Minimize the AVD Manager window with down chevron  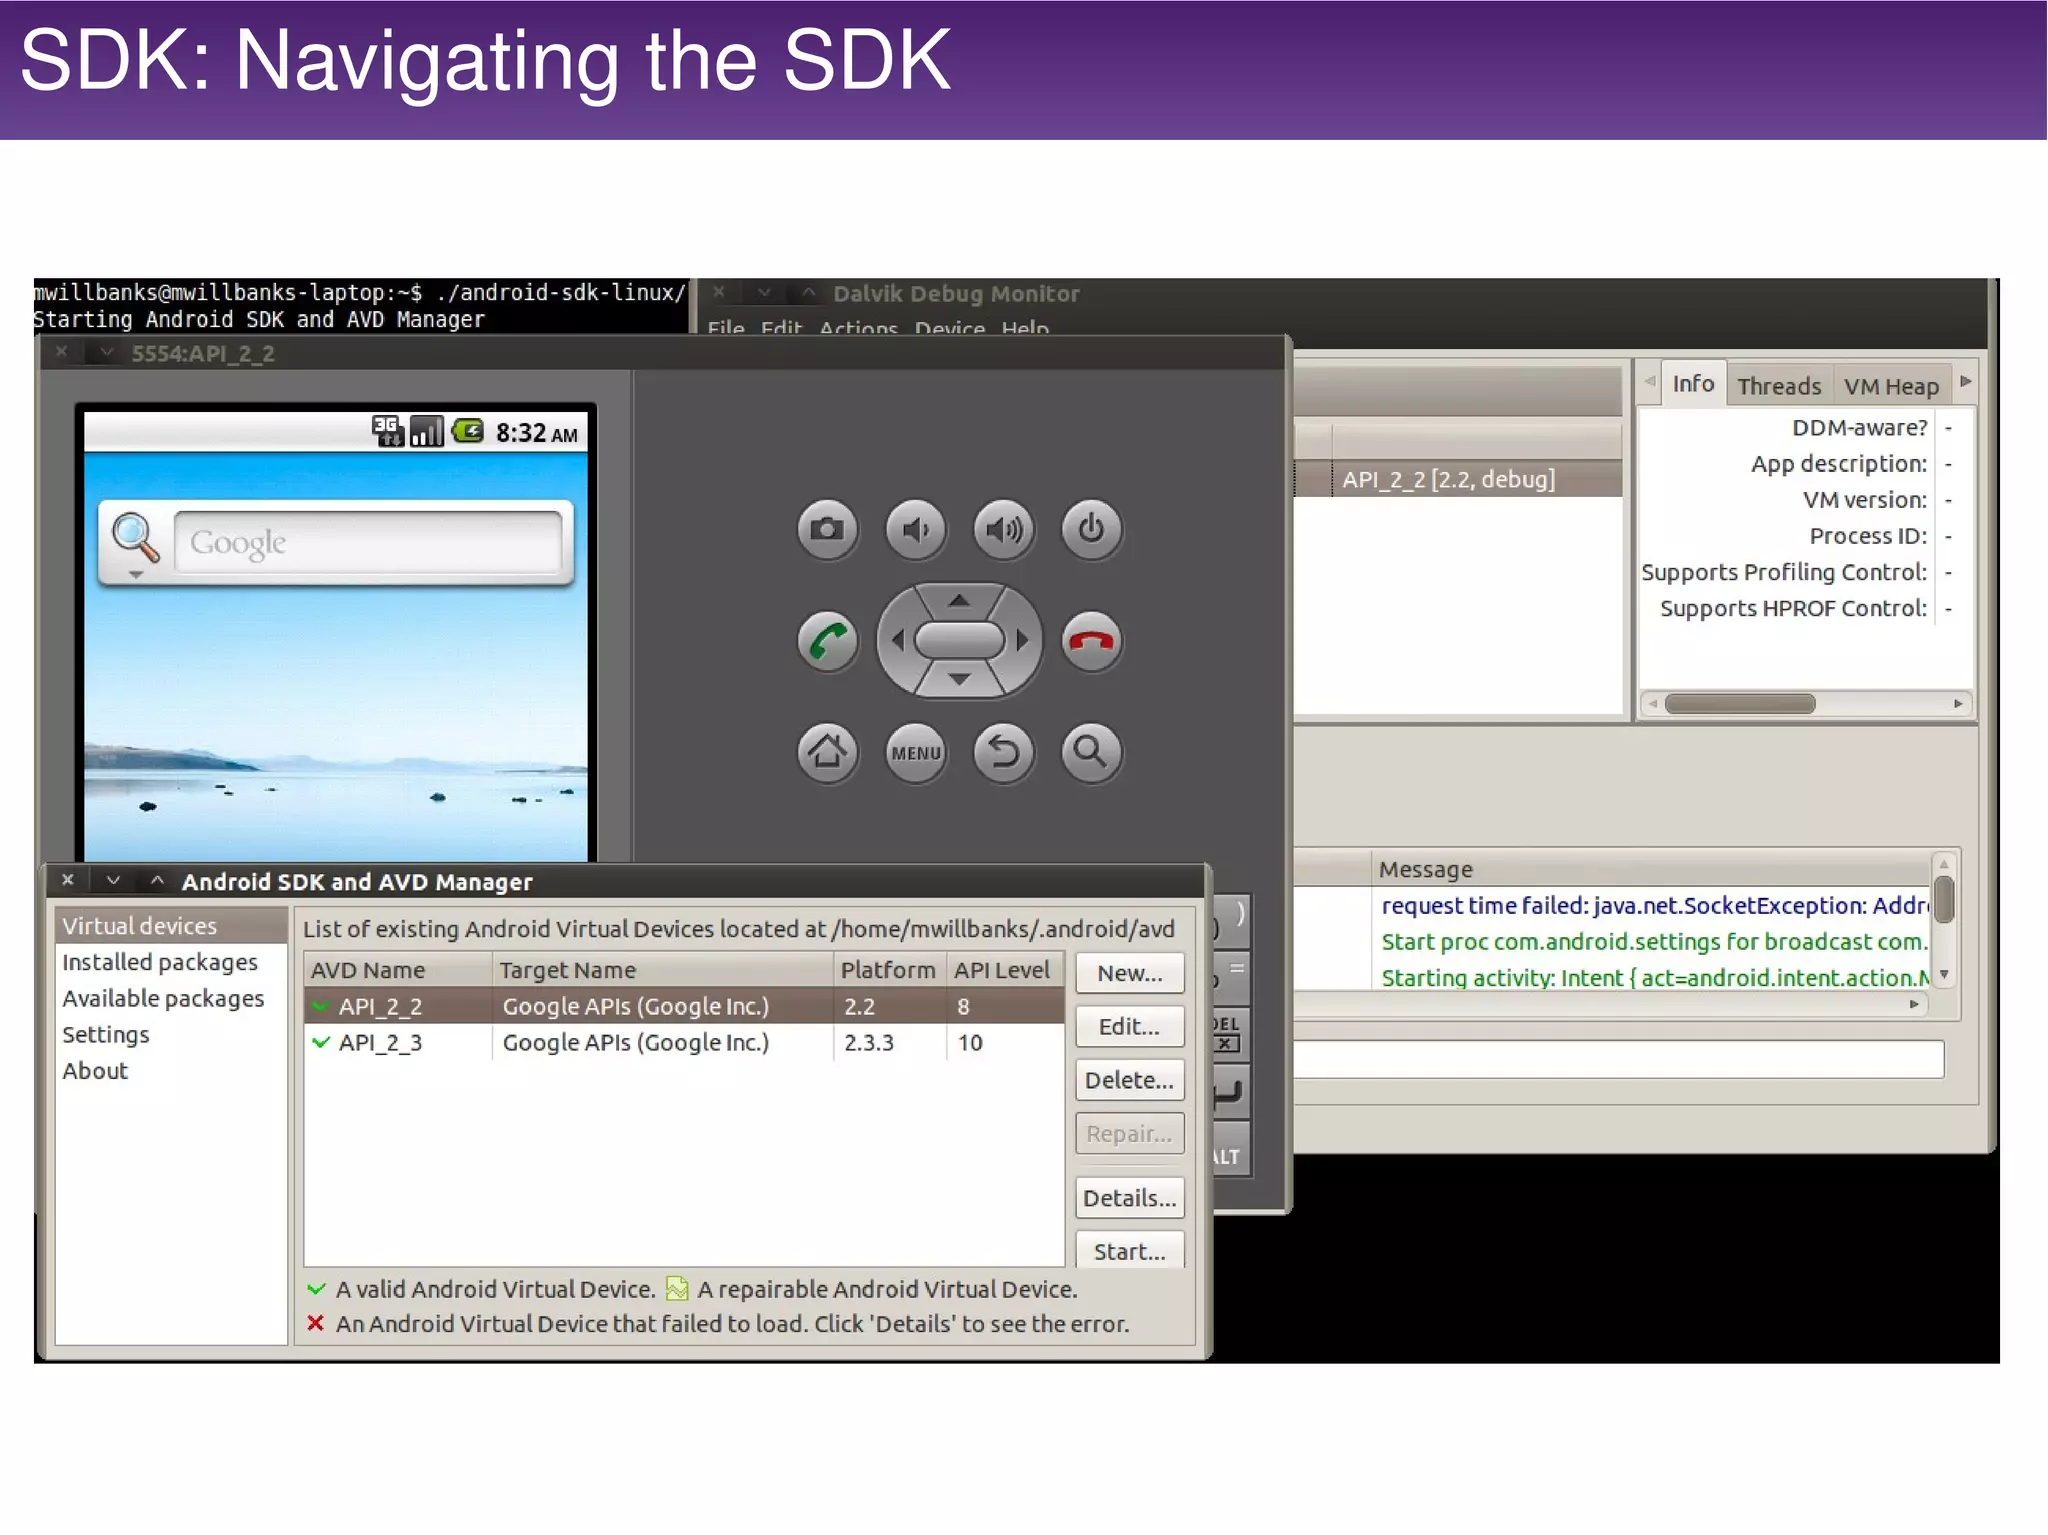coord(113,880)
